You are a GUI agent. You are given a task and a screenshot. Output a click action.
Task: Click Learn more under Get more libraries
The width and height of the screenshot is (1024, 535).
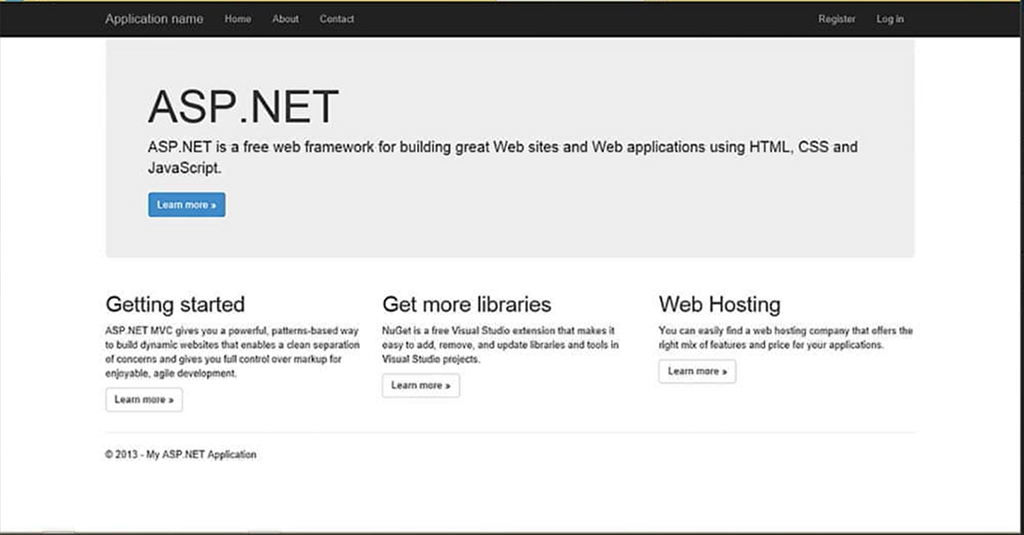point(421,385)
